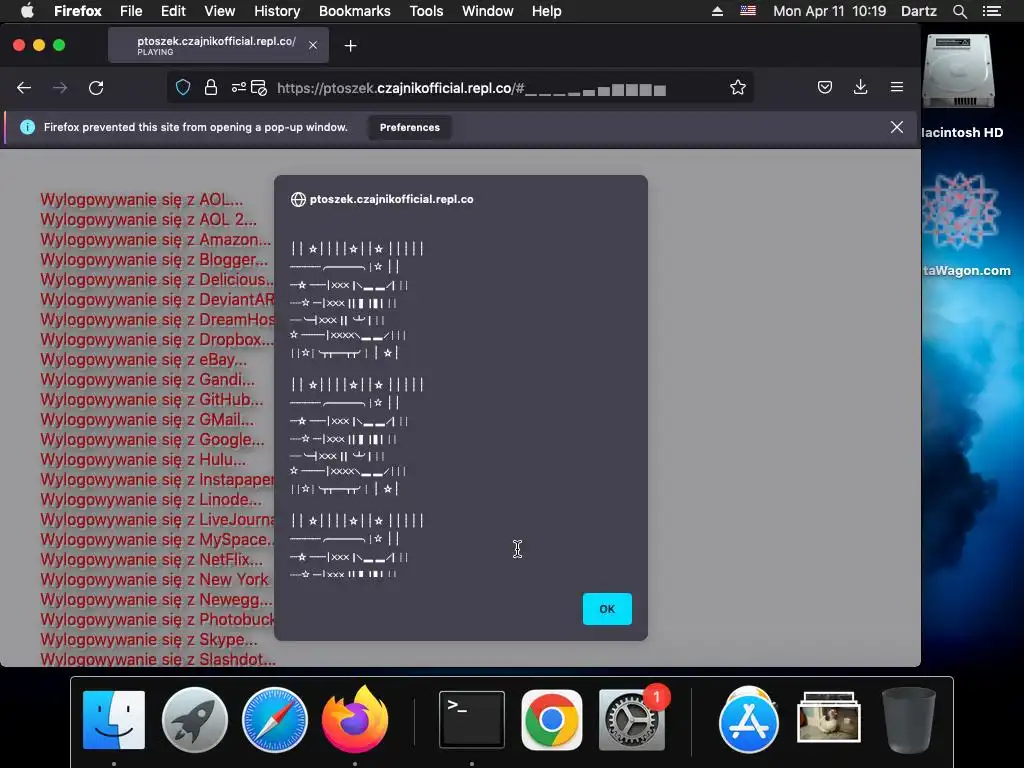Click 'Wylogowywanie się z Google...' text
The image size is (1024, 768).
152,440
